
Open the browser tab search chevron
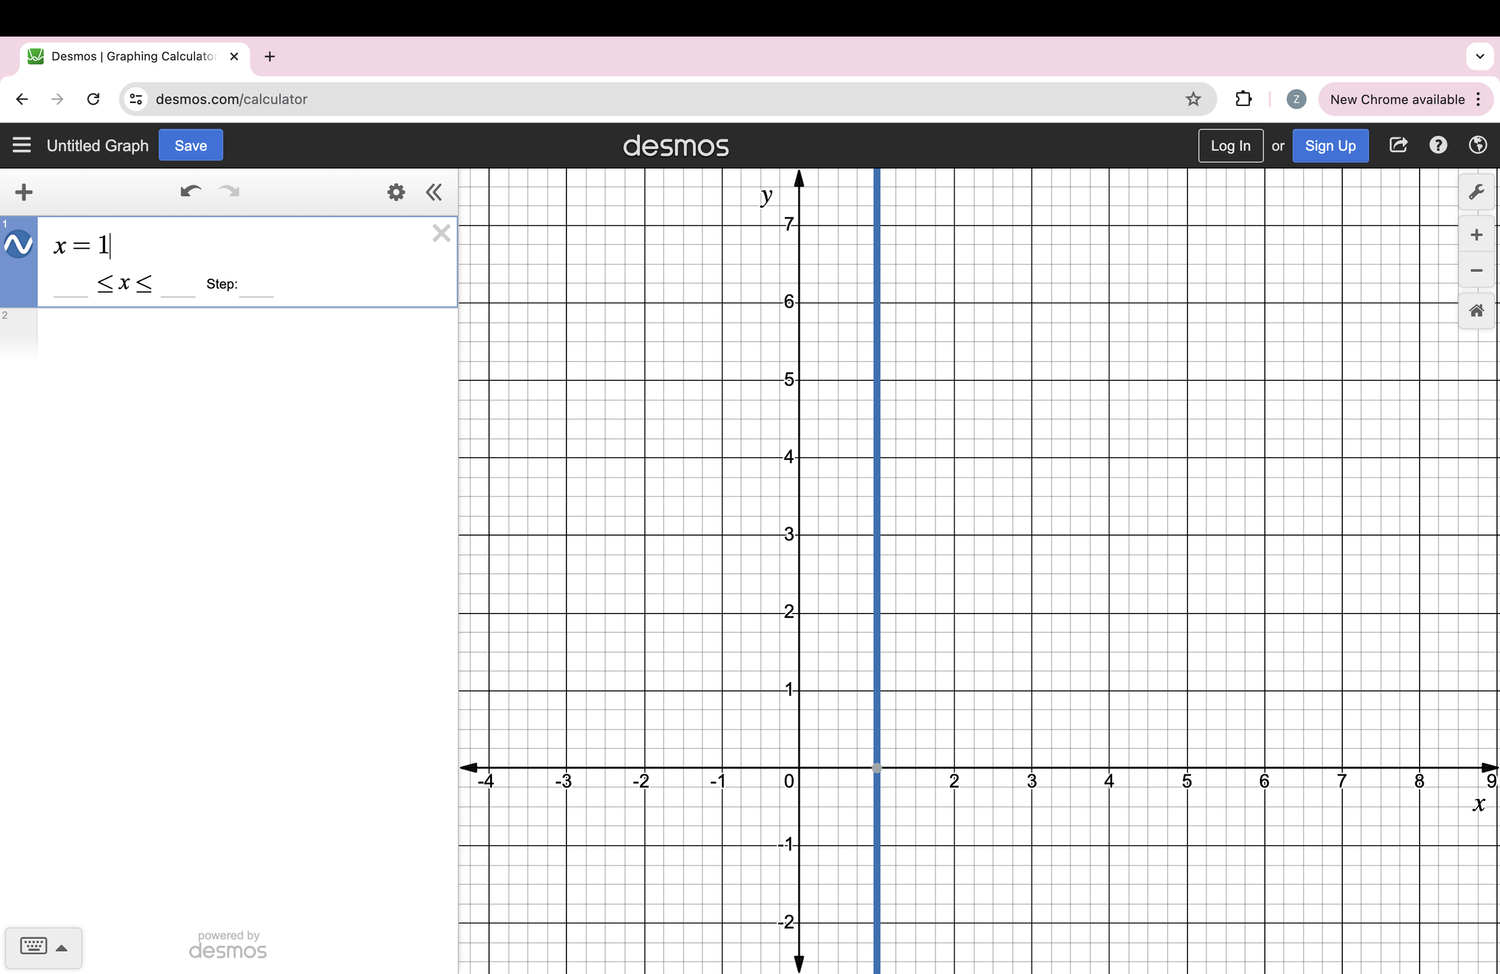tap(1479, 56)
